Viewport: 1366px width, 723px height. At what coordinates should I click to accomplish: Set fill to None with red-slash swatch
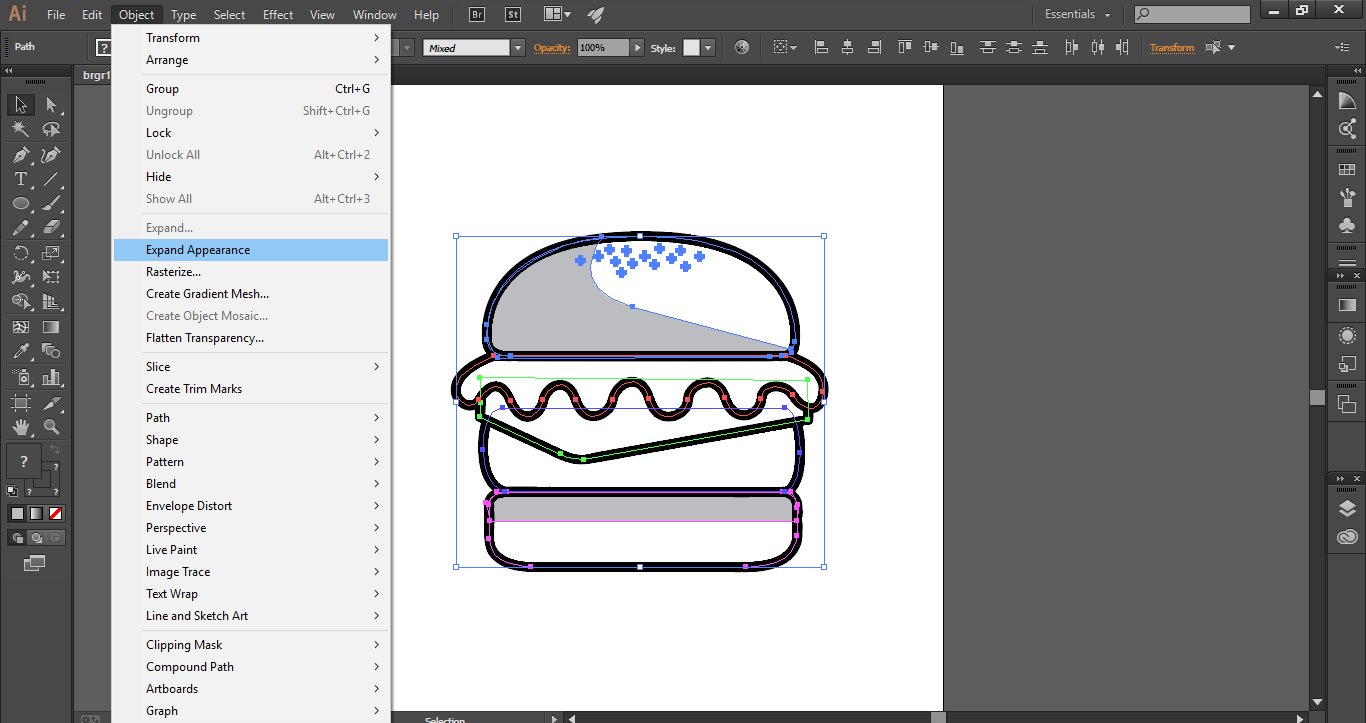coord(56,513)
